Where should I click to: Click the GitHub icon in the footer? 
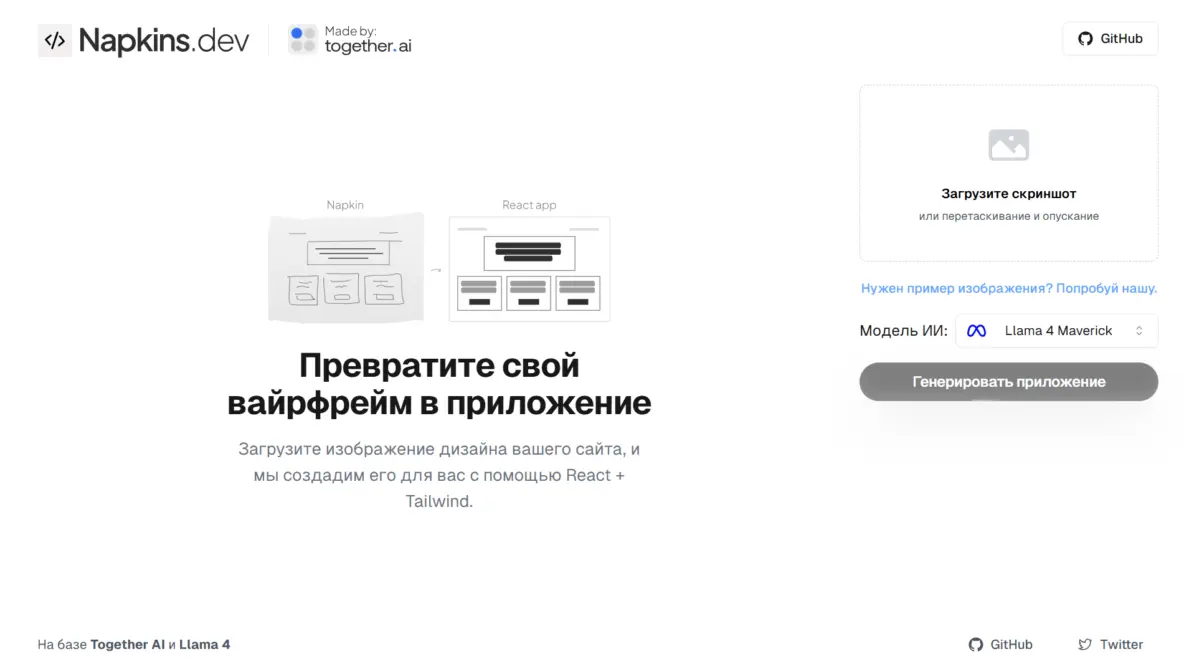point(976,645)
